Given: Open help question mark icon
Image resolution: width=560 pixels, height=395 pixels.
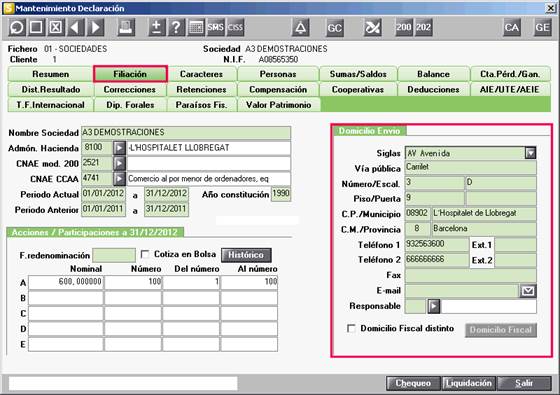Looking at the screenshot, I should pos(176,27).
